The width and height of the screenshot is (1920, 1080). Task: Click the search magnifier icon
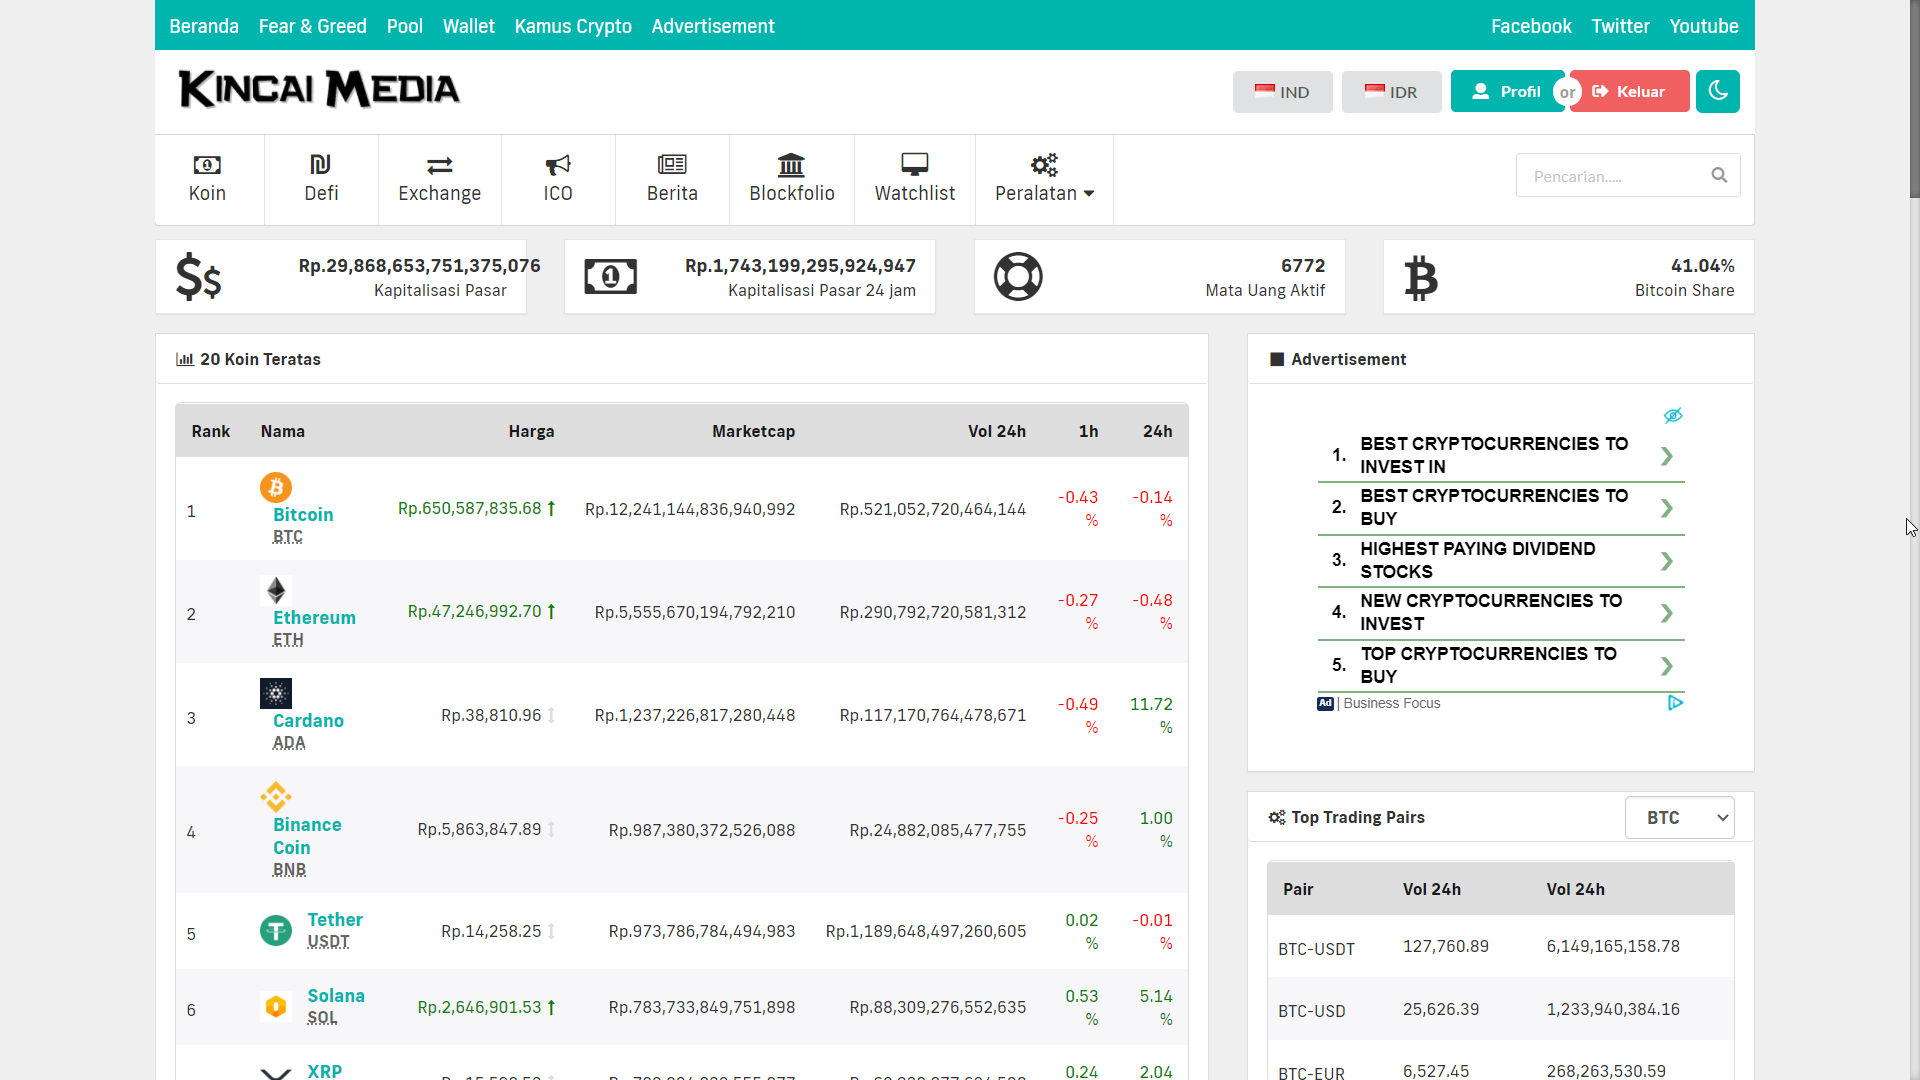1719,175
